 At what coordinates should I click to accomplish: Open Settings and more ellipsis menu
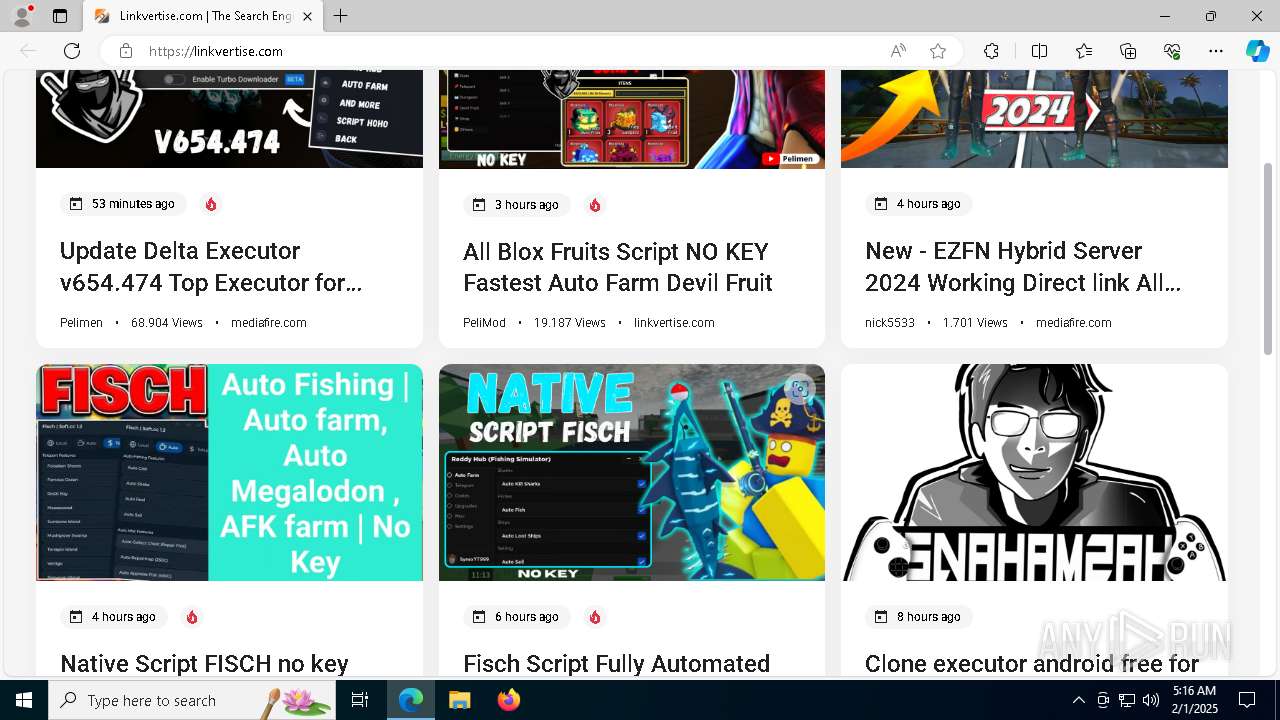1216,51
